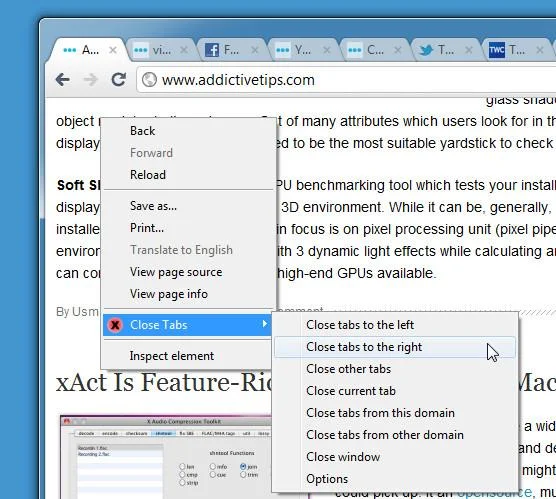Close the Facebook tab with its X
This screenshot has height=499, width=556.
point(255,50)
